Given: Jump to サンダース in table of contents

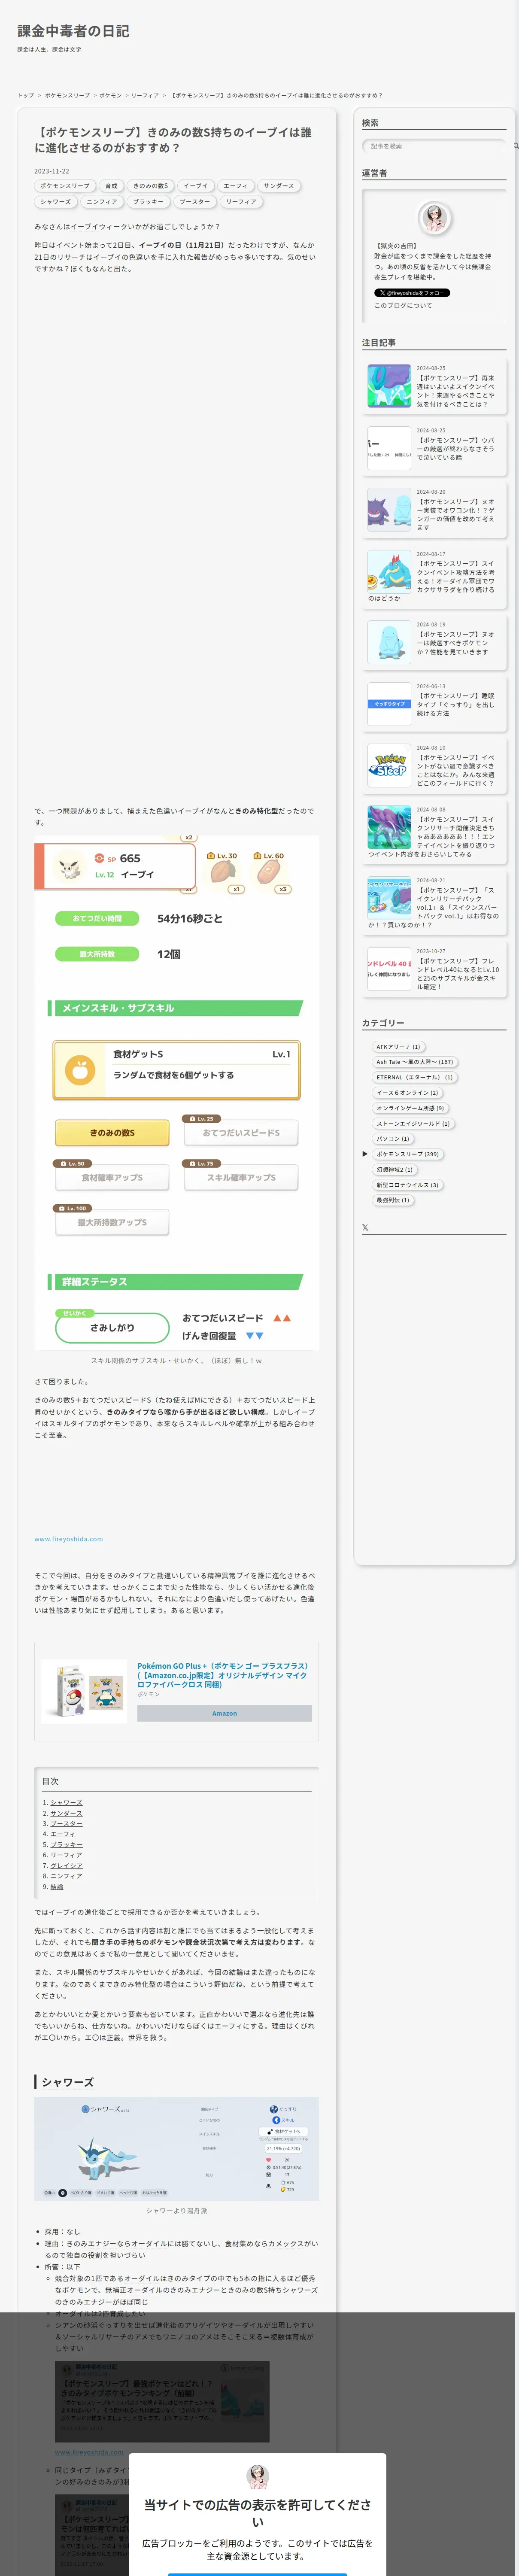Looking at the screenshot, I should point(67,1813).
